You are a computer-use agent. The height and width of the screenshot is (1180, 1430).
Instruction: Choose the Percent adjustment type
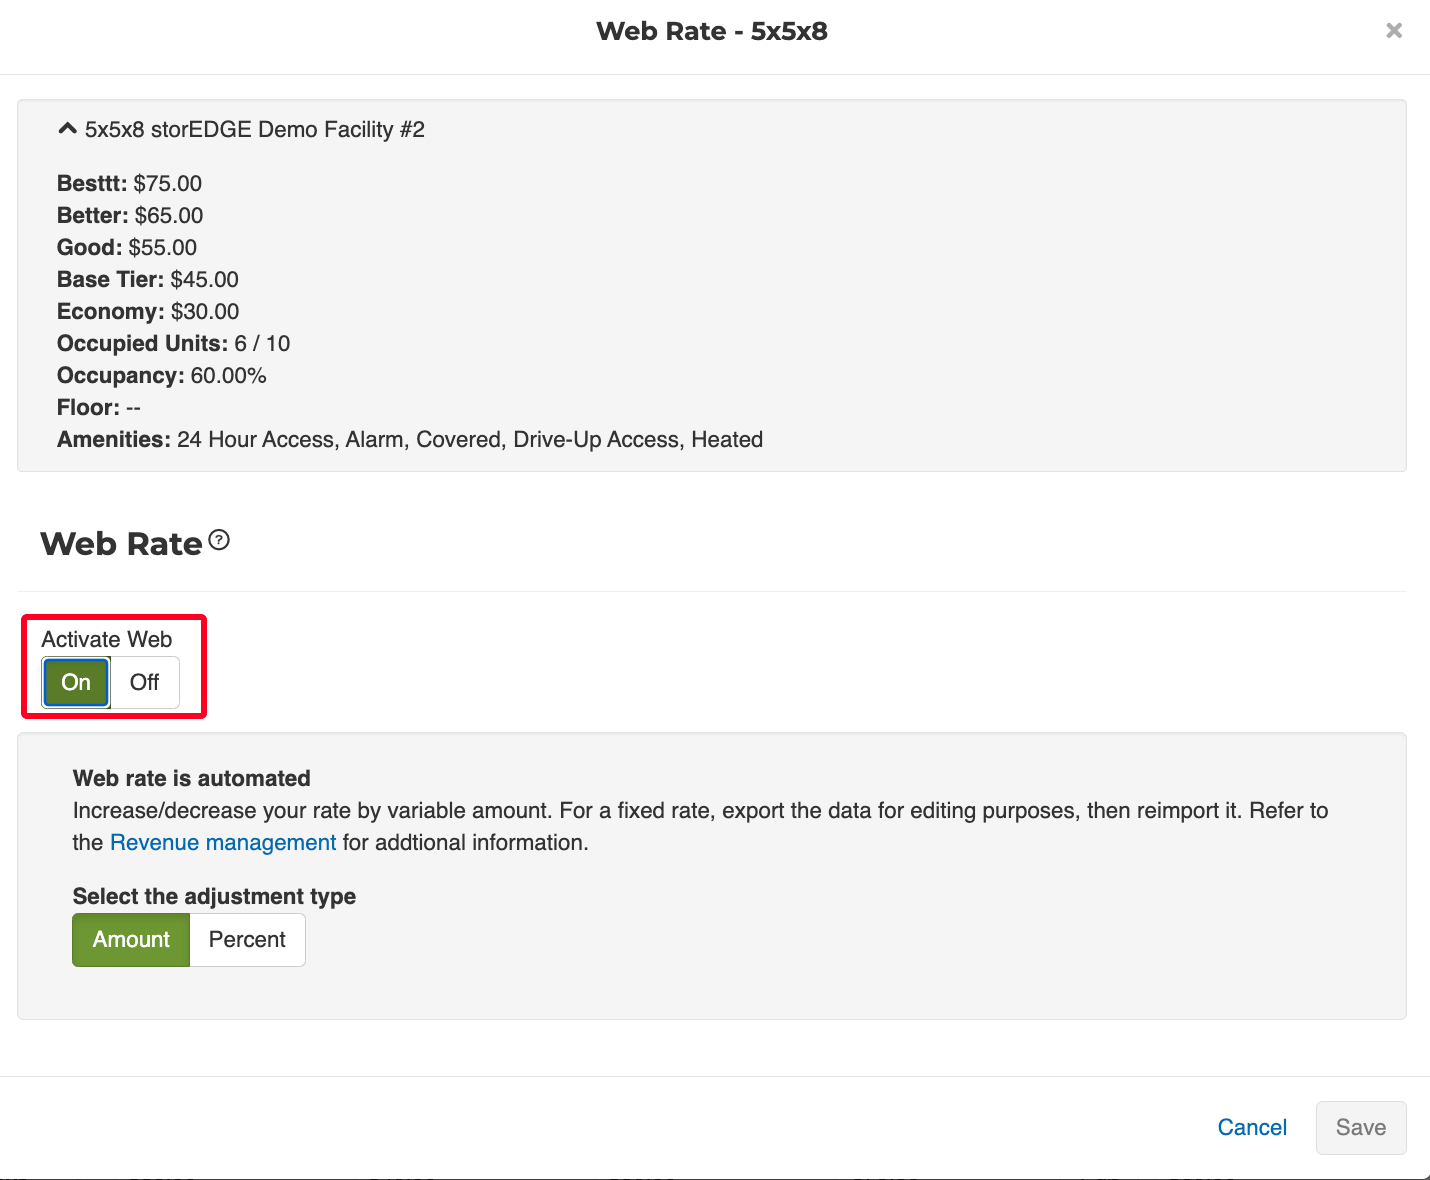pyautogui.click(x=247, y=940)
